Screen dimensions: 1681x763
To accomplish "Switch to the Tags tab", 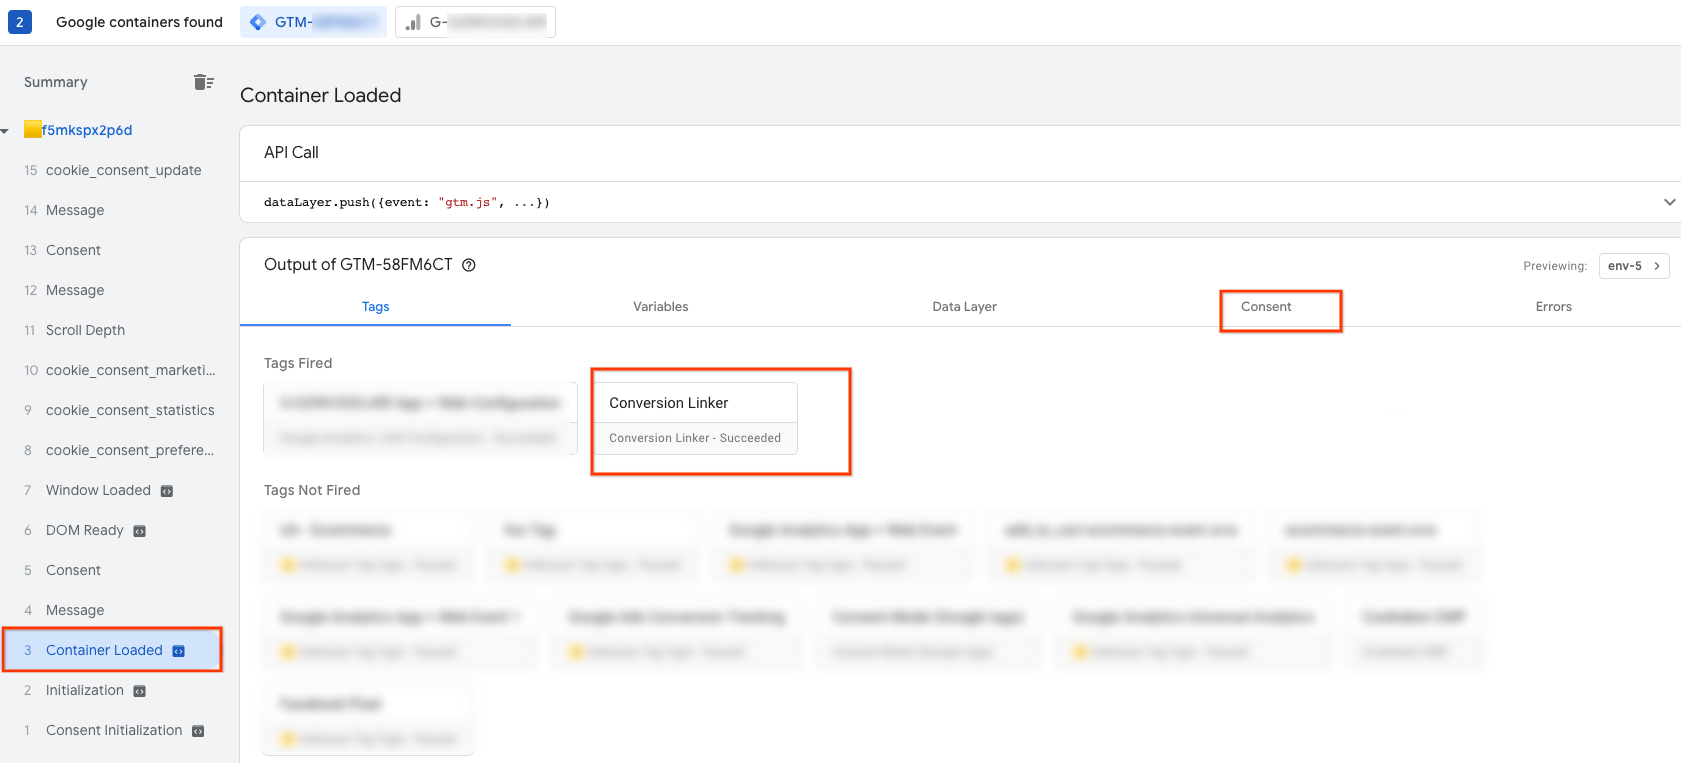I will (x=376, y=307).
